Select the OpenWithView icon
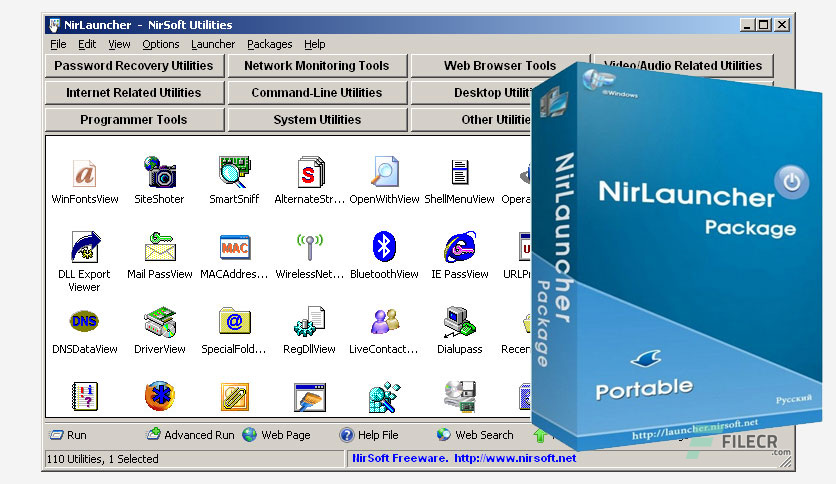Screen dimensions: 836x484 [x=384, y=172]
